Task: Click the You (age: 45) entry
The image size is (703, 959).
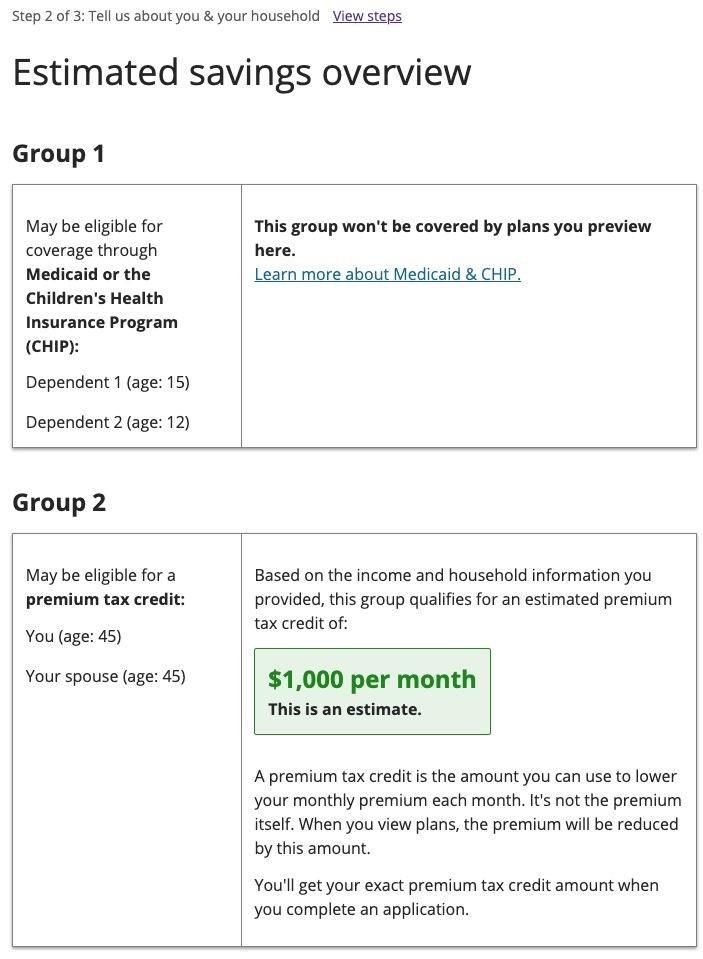Action: (x=73, y=636)
